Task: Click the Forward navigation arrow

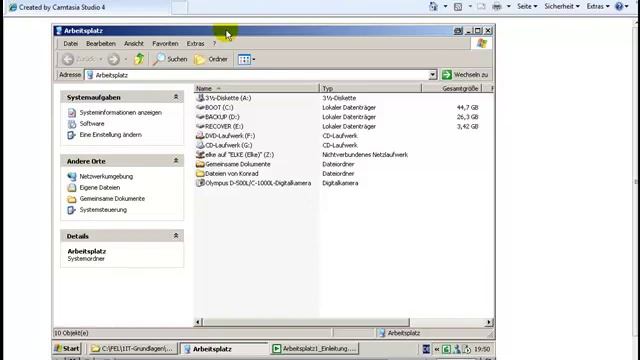Action: coord(113,60)
